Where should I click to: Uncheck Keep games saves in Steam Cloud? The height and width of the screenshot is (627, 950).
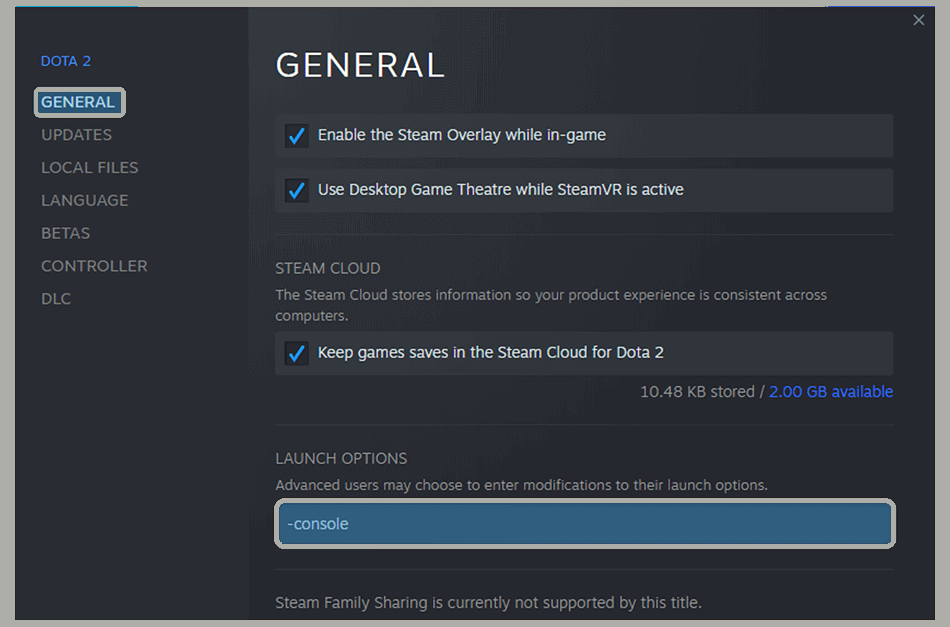point(297,353)
